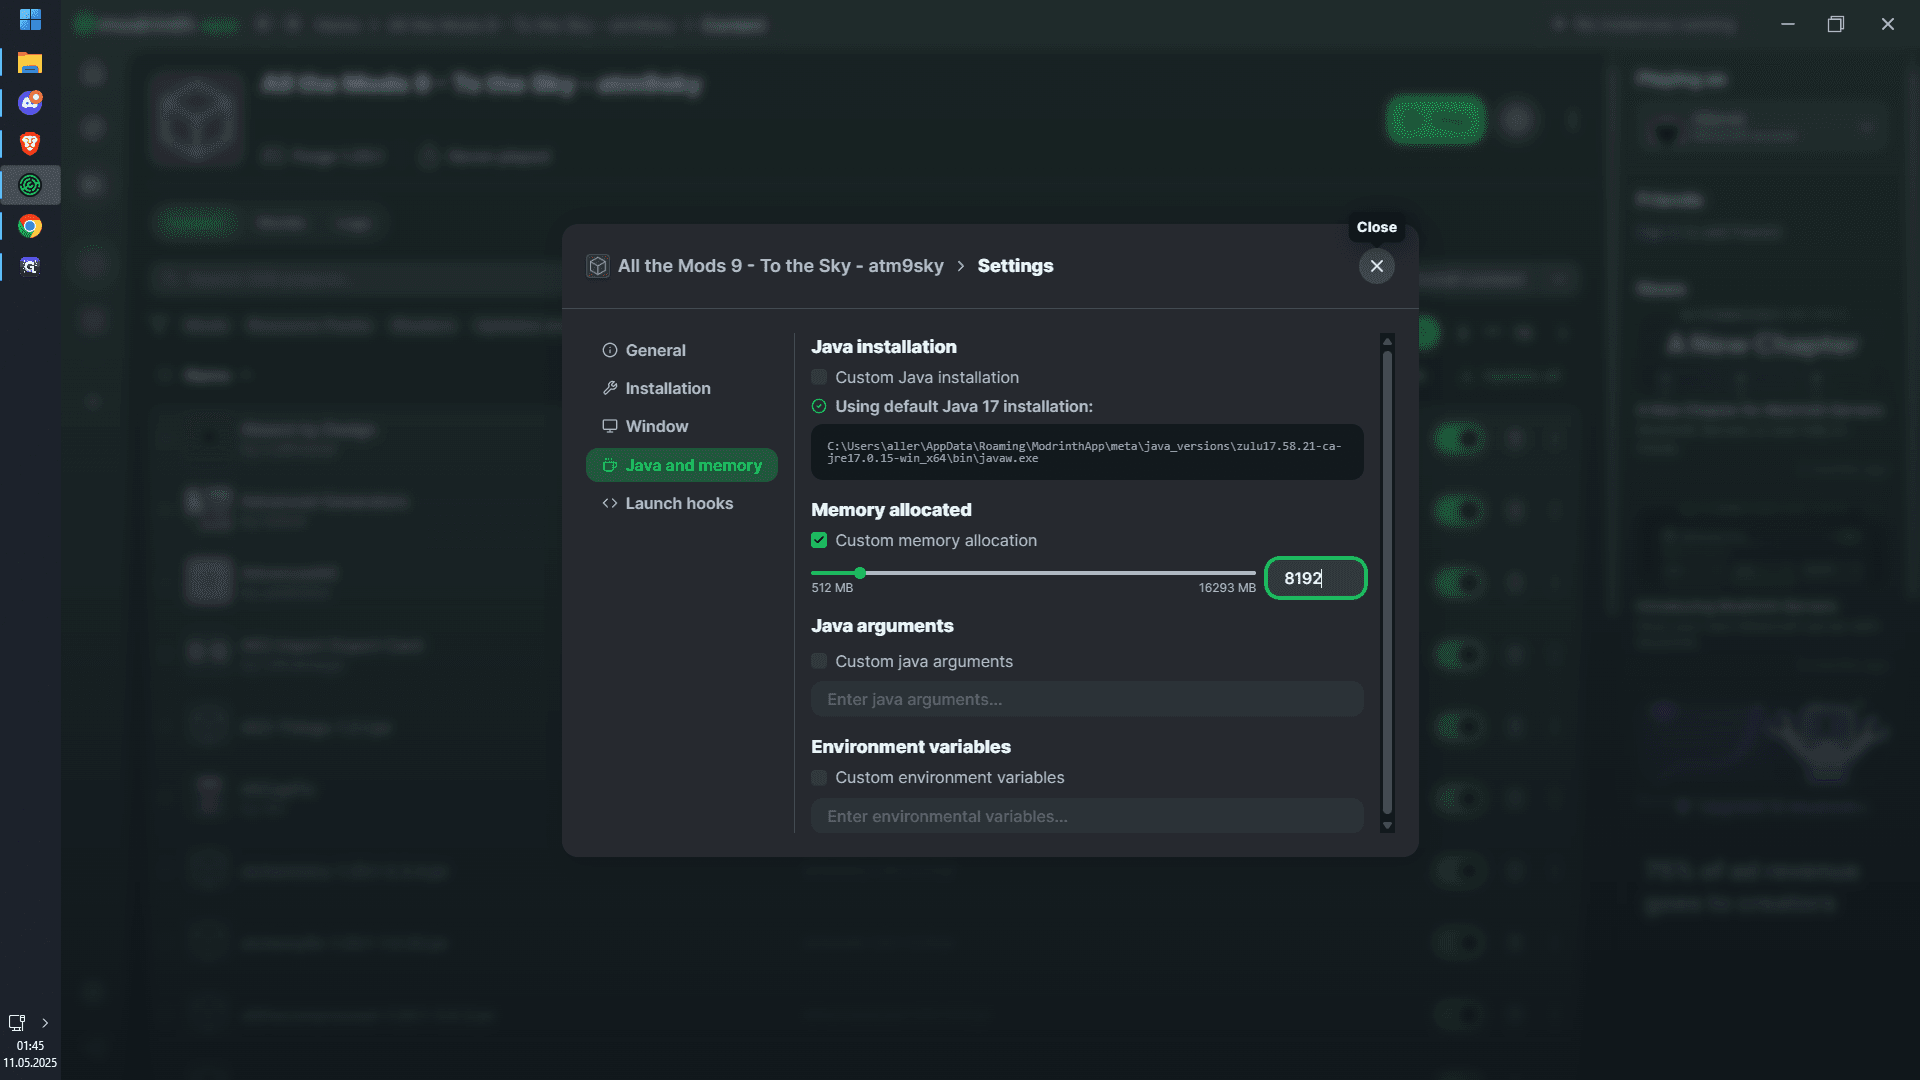This screenshot has height=1080, width=1920.
Task: Open the Discord-like app with notification badge
Action: 30,103
